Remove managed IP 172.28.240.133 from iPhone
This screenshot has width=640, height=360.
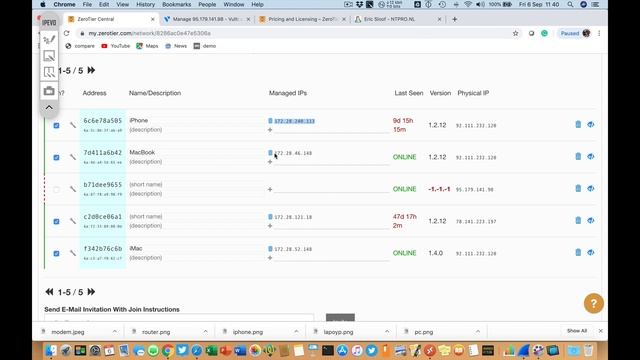(270, 121)
